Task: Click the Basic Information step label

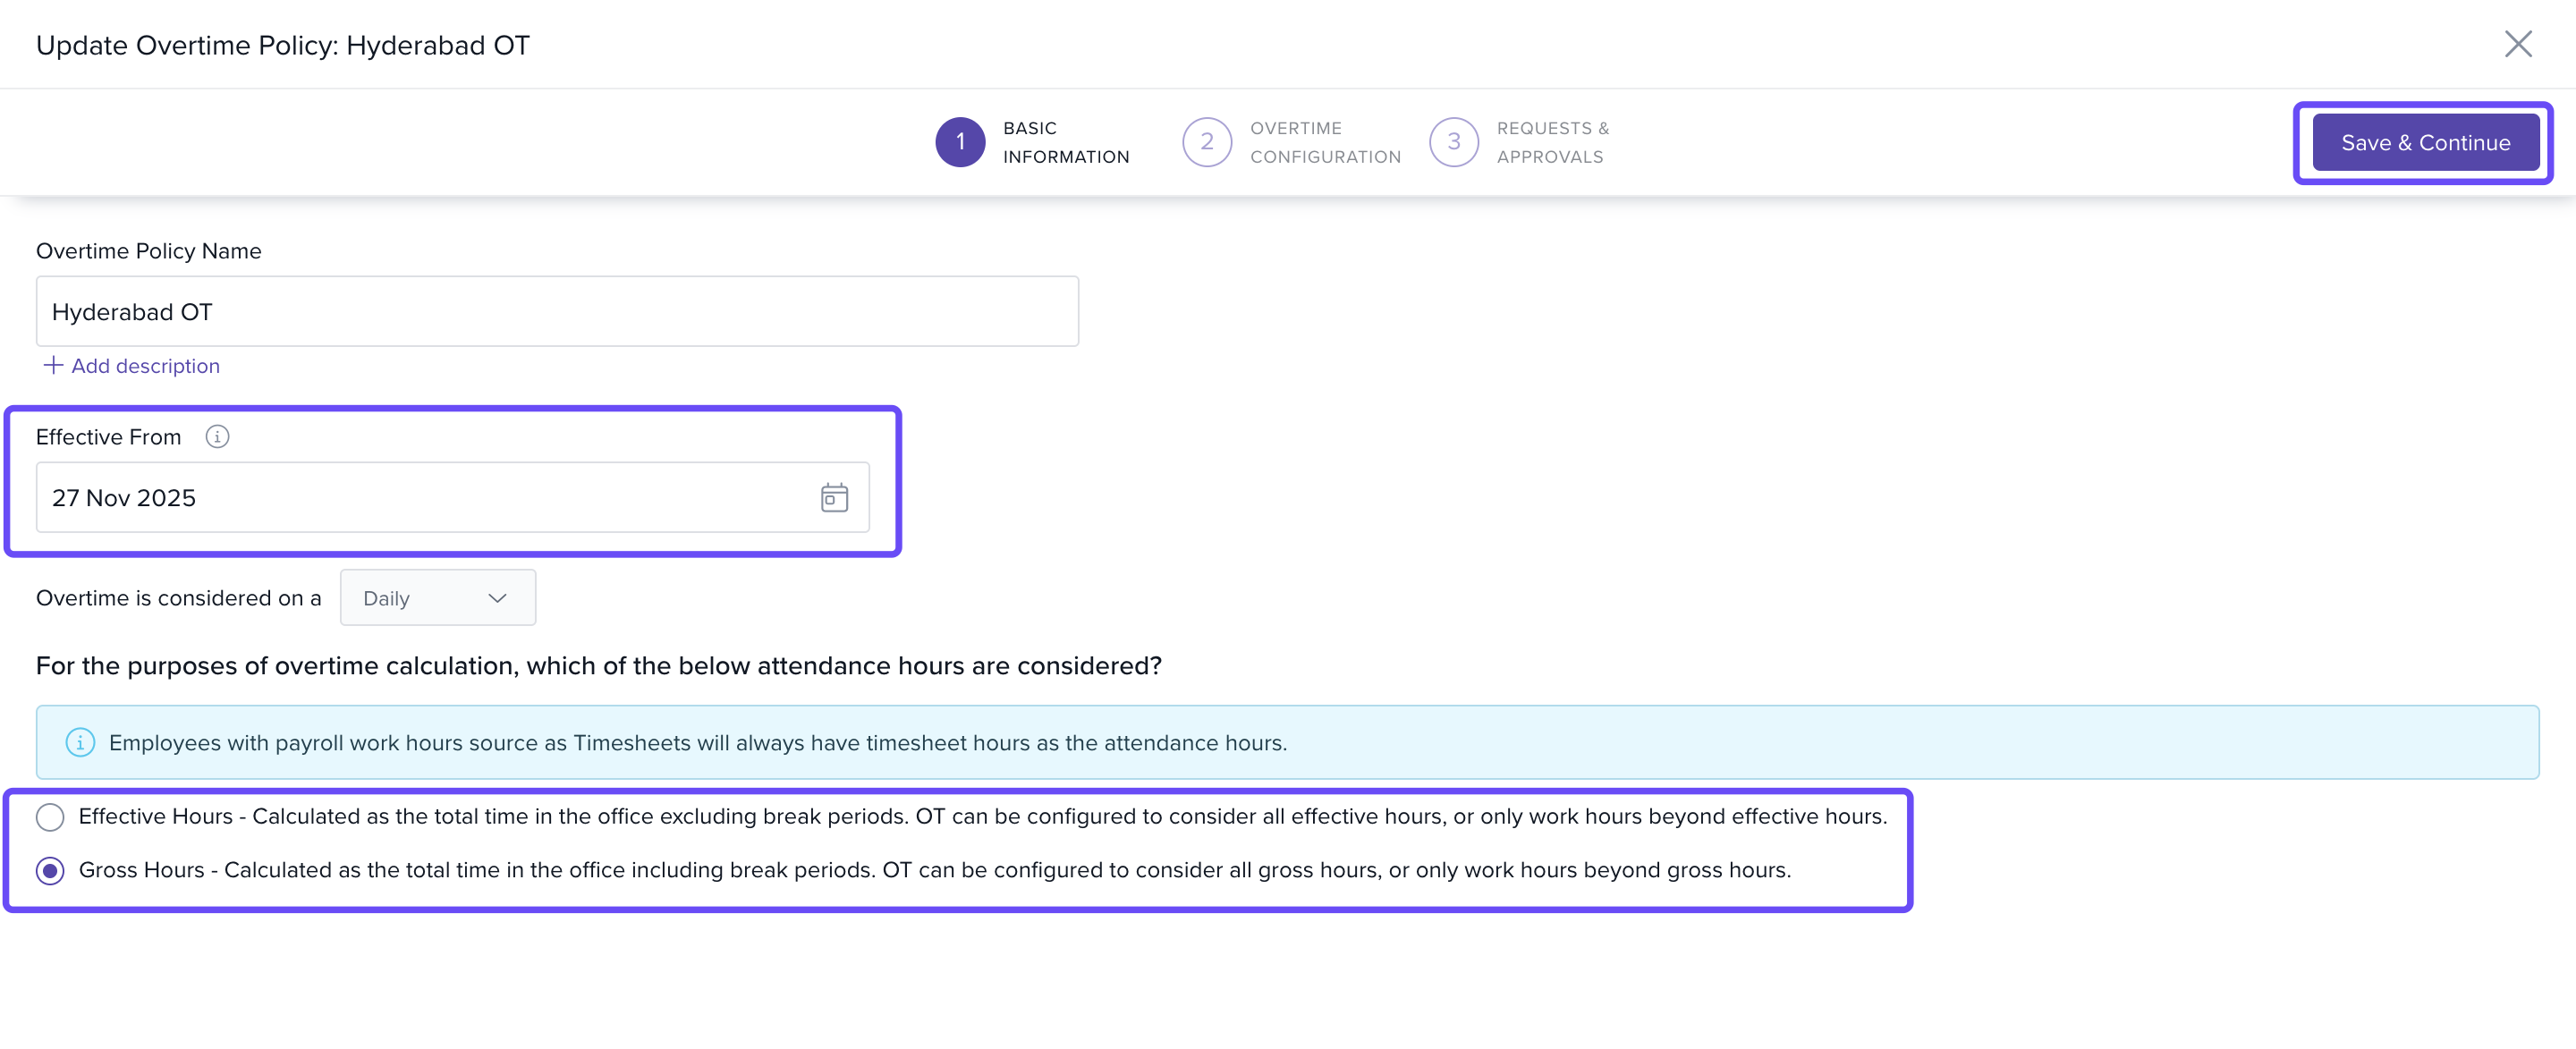Action: pyautogui.click(x=1065, y=142)
